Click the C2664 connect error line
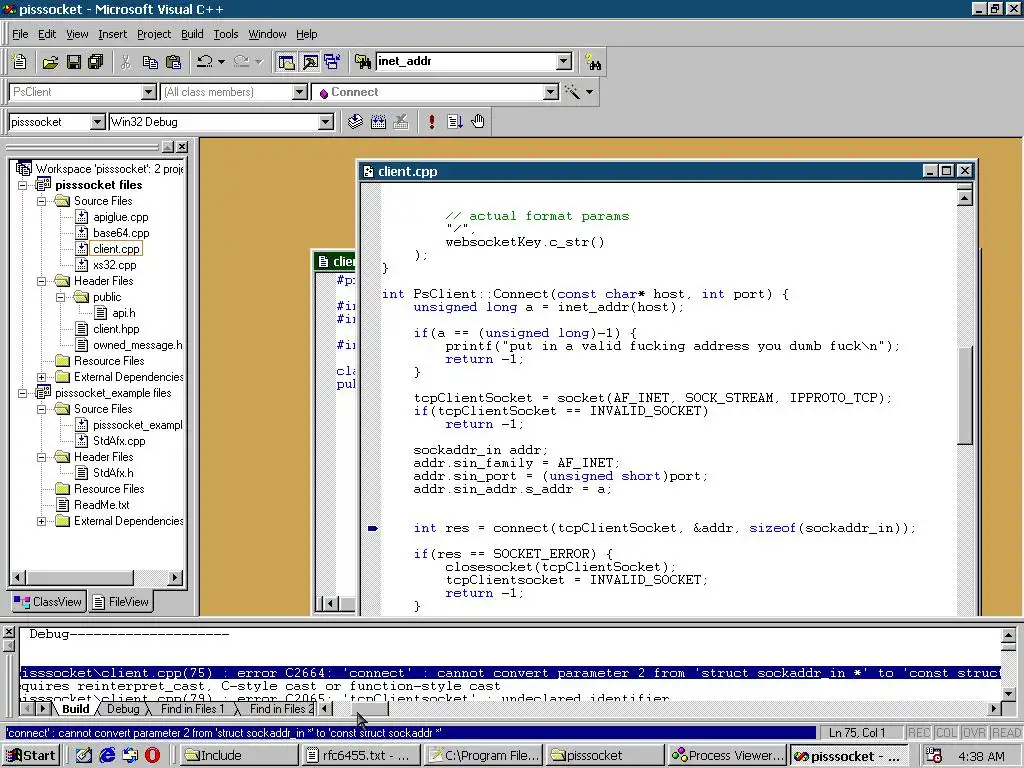 (510, 673)
